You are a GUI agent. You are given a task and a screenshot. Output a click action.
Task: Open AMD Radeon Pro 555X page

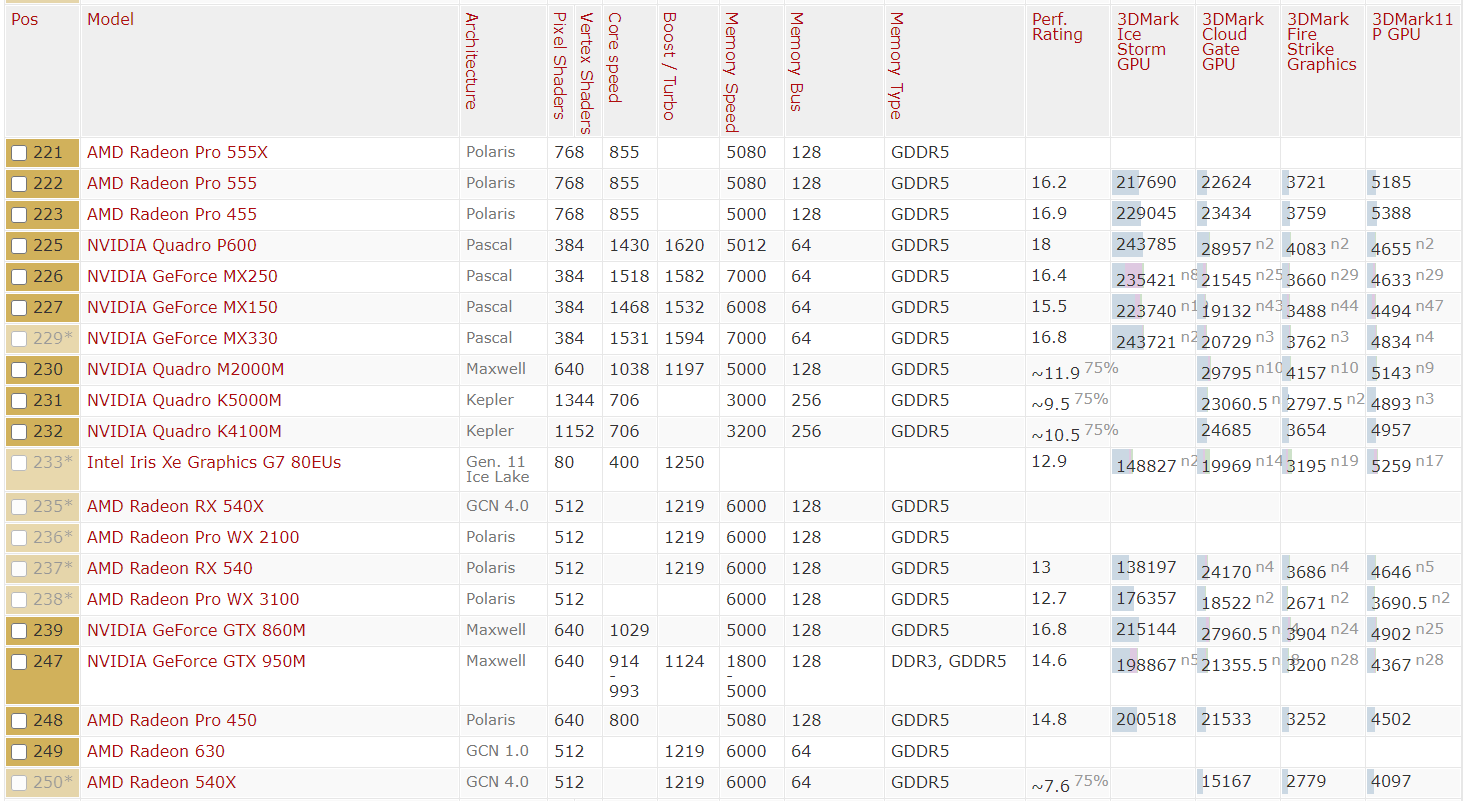point(177,153)
